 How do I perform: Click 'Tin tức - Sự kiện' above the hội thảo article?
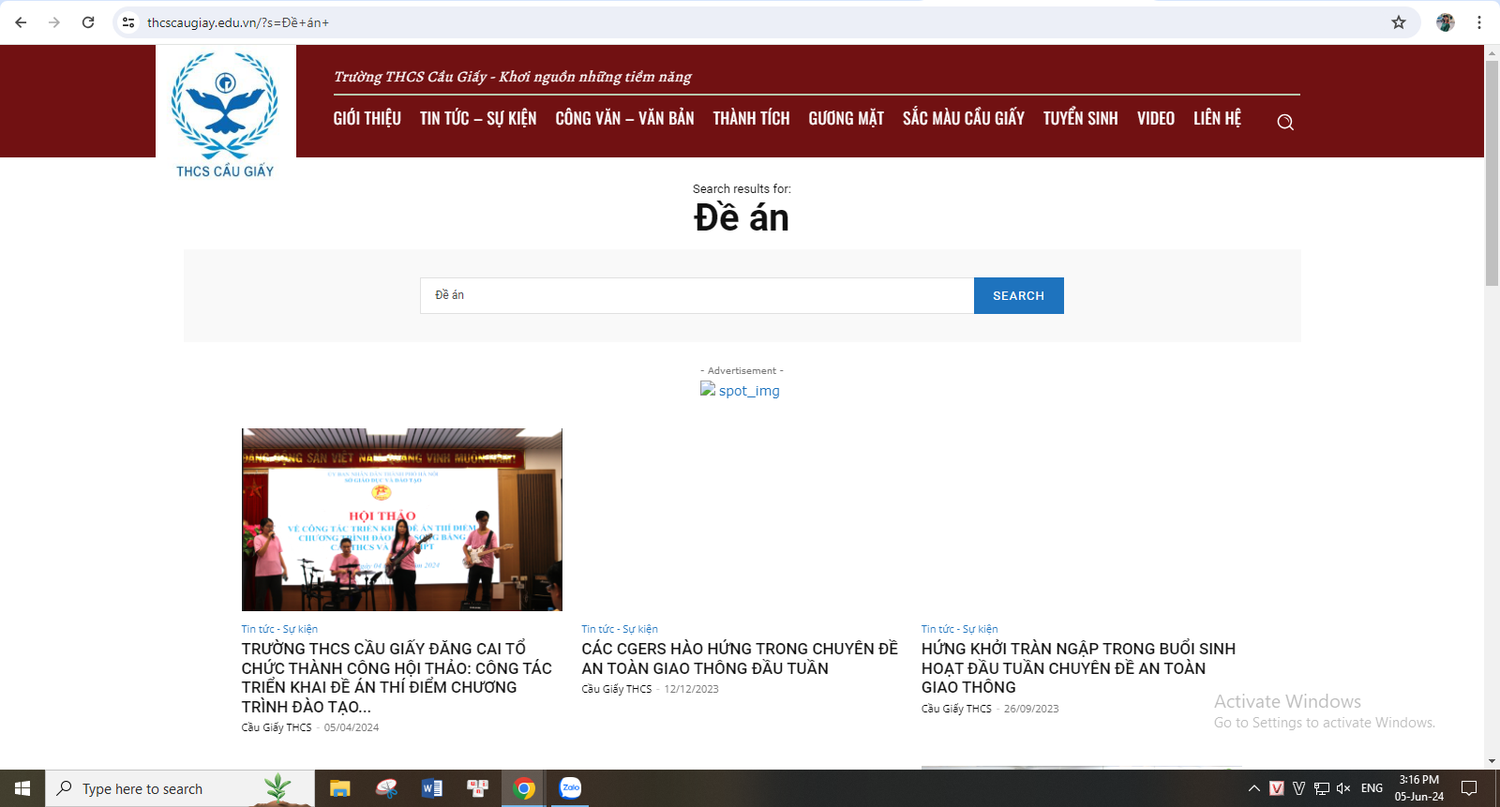point(280,629)
